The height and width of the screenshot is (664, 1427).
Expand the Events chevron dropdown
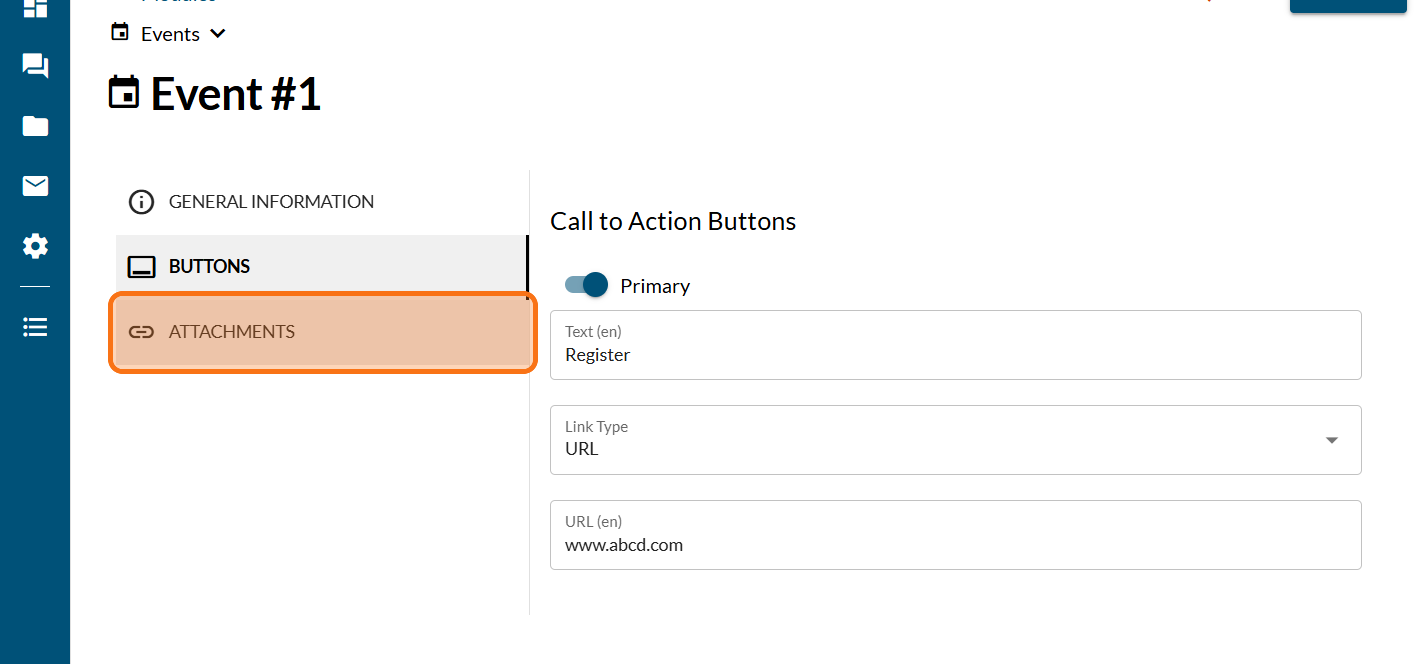pyautogui.click(x=218, y=34)
